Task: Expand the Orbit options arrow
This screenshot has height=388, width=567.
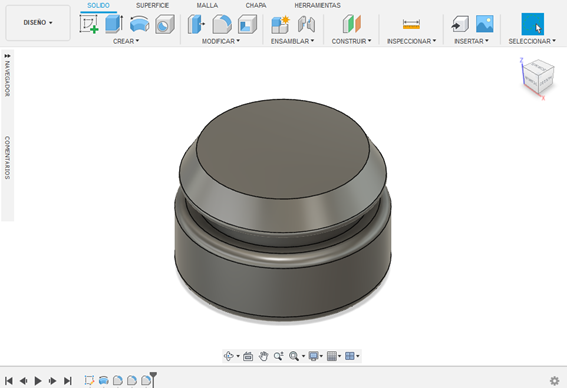Action: click(x=238, y=356)
